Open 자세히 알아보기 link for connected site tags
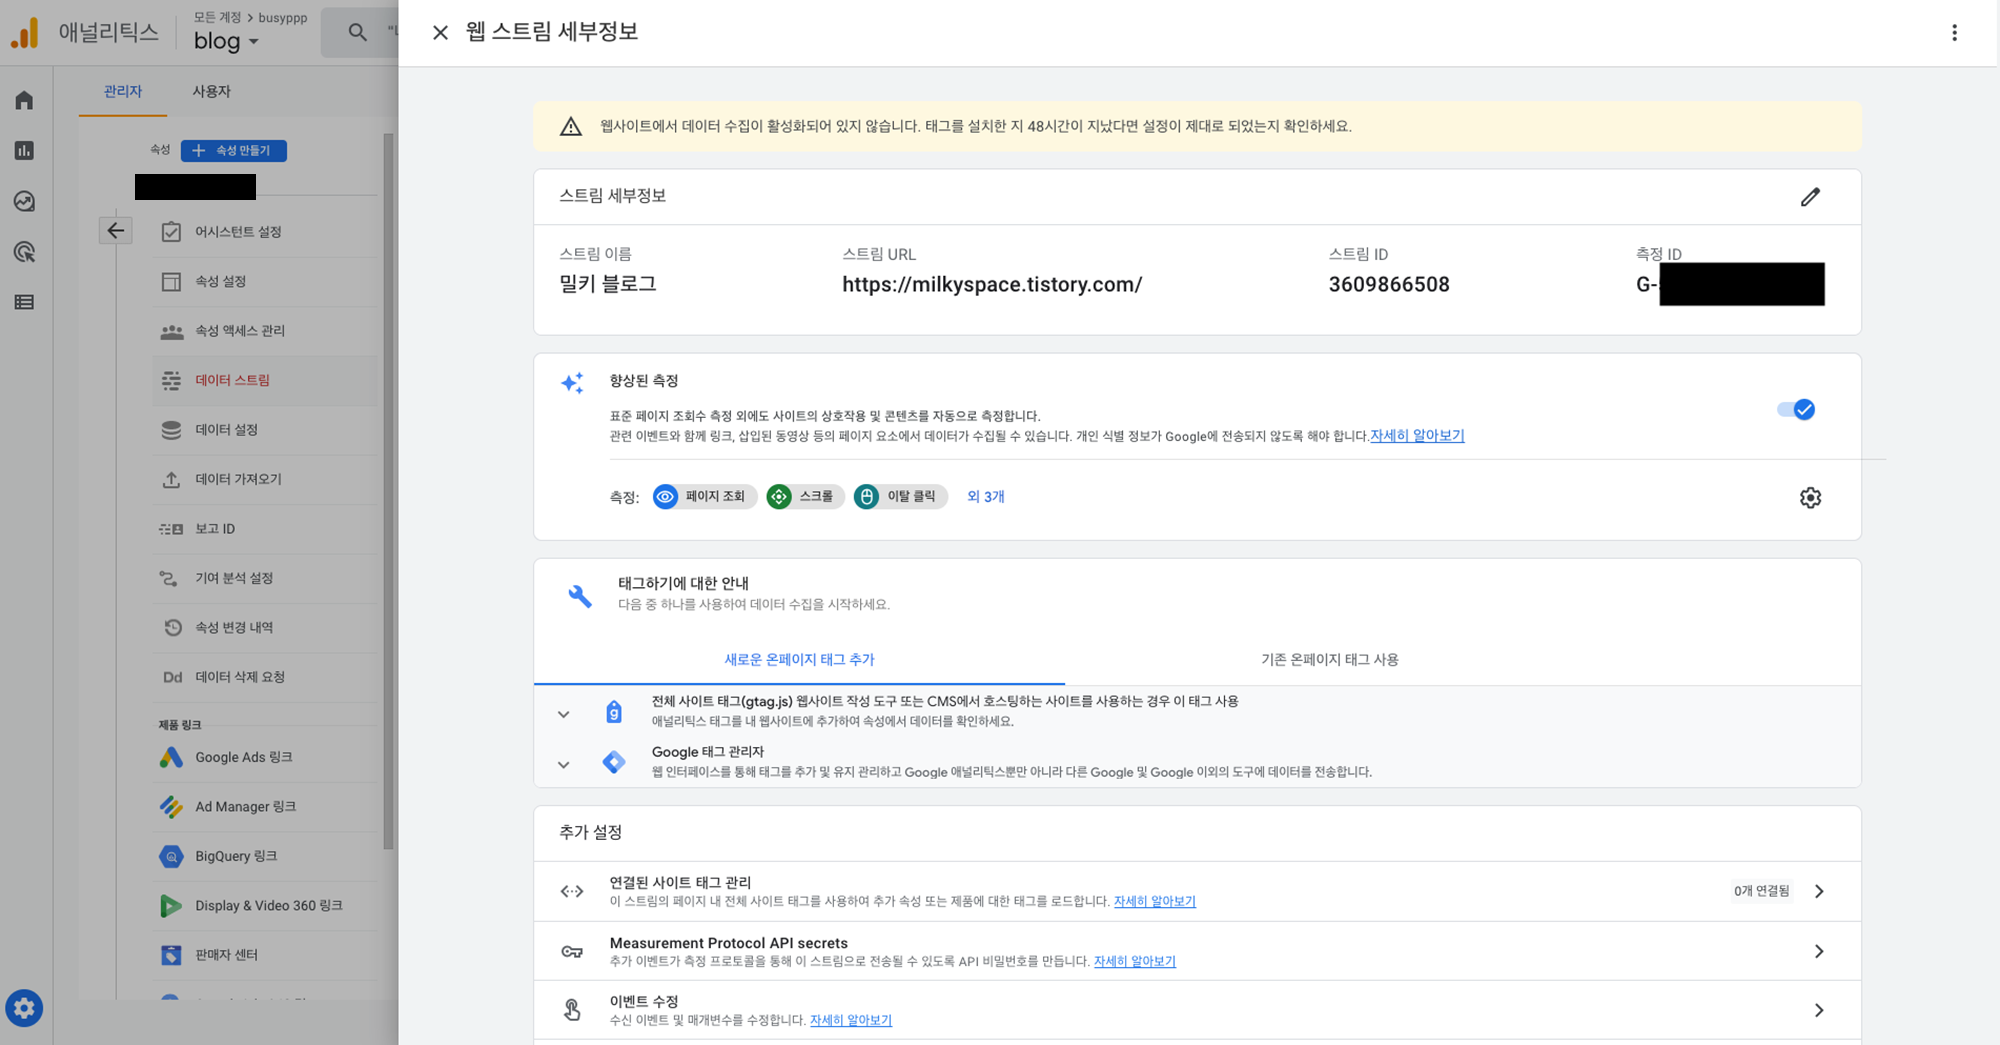The image size is (2000, 1045). click(x=1154, y=901)
